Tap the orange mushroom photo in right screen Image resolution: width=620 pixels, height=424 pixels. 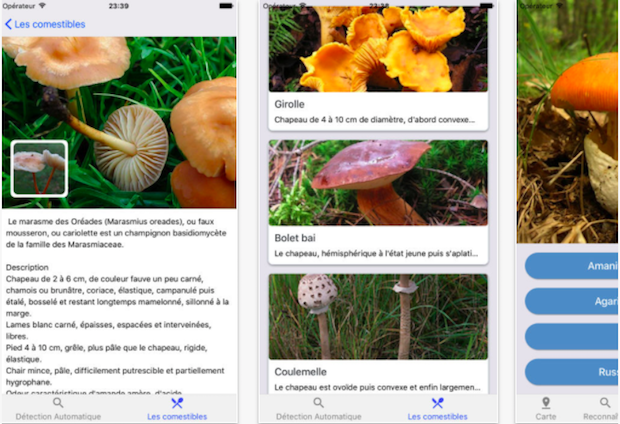pos(568,120)
